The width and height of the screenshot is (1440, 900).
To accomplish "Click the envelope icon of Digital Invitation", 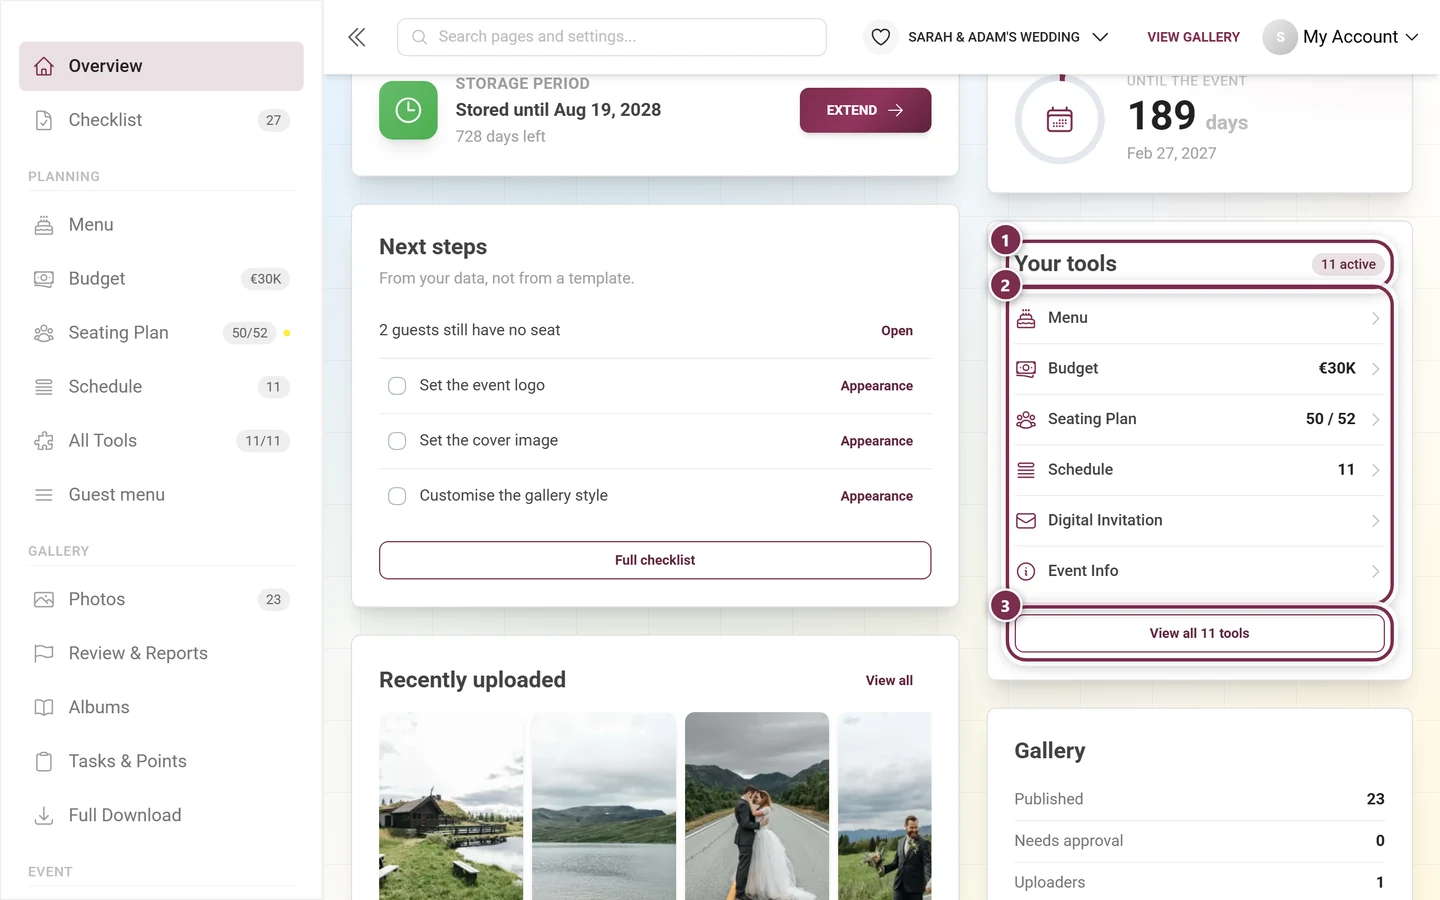I will 1026,521.
